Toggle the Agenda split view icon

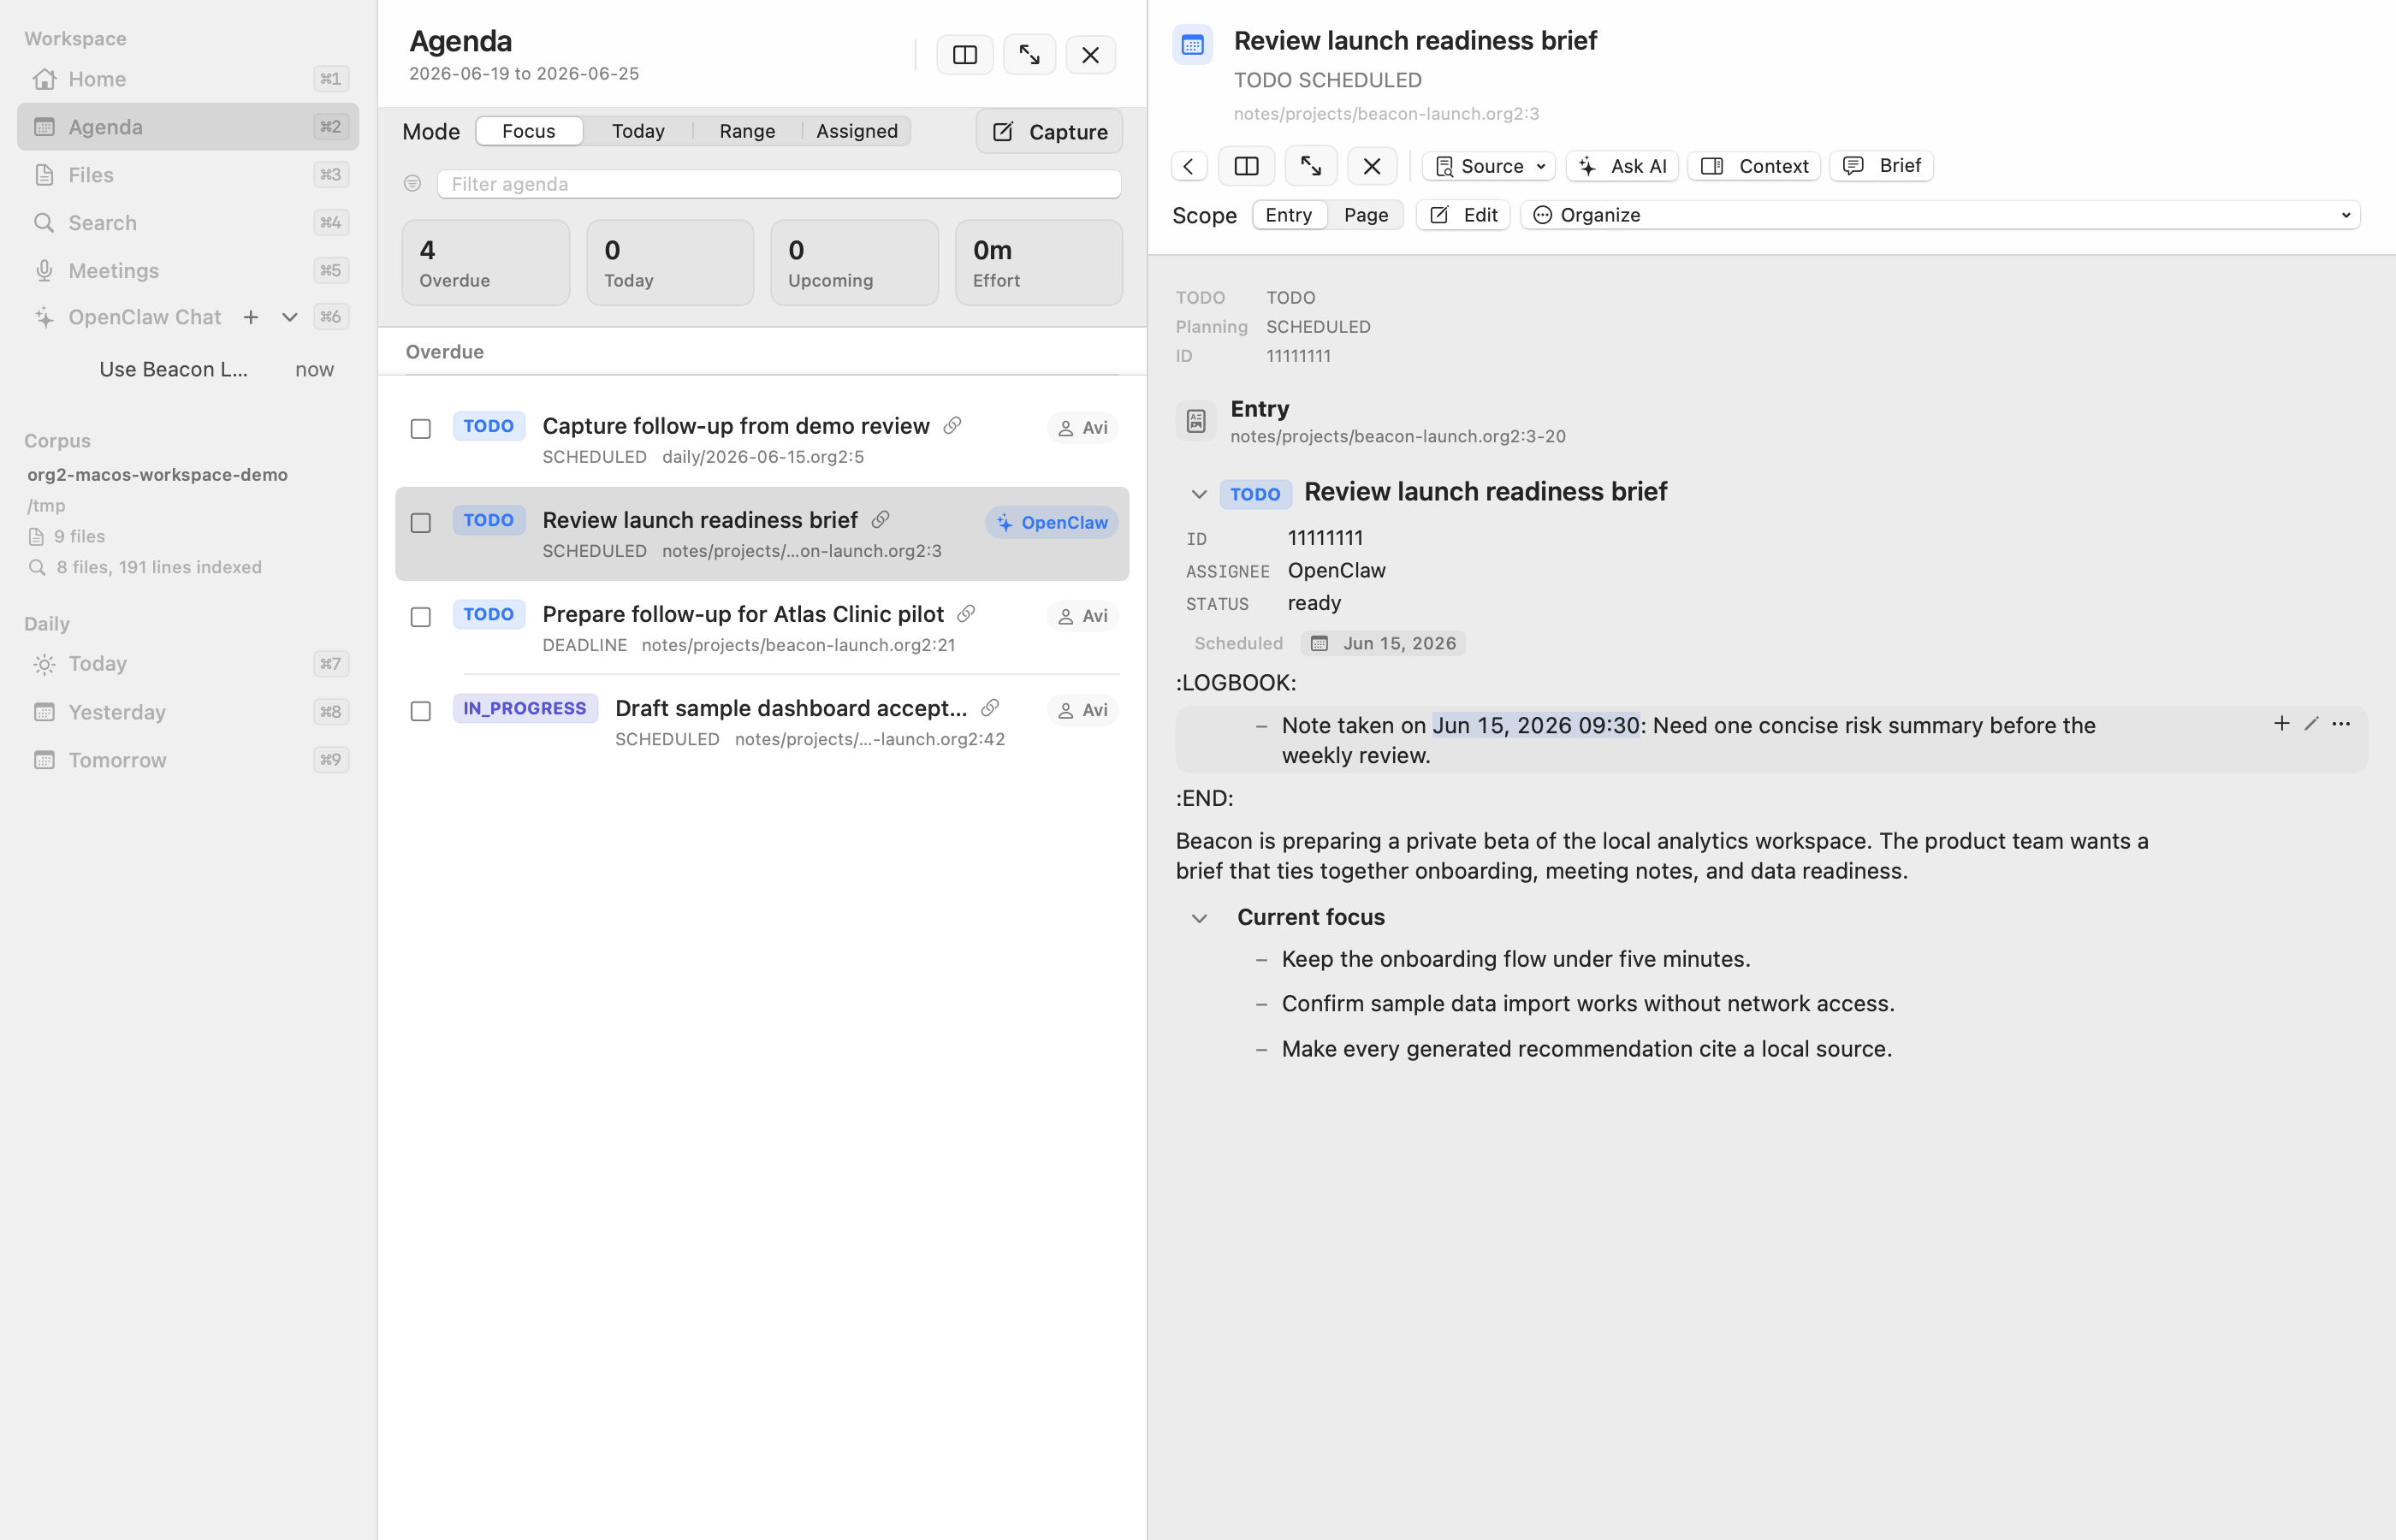coord(965,55)
